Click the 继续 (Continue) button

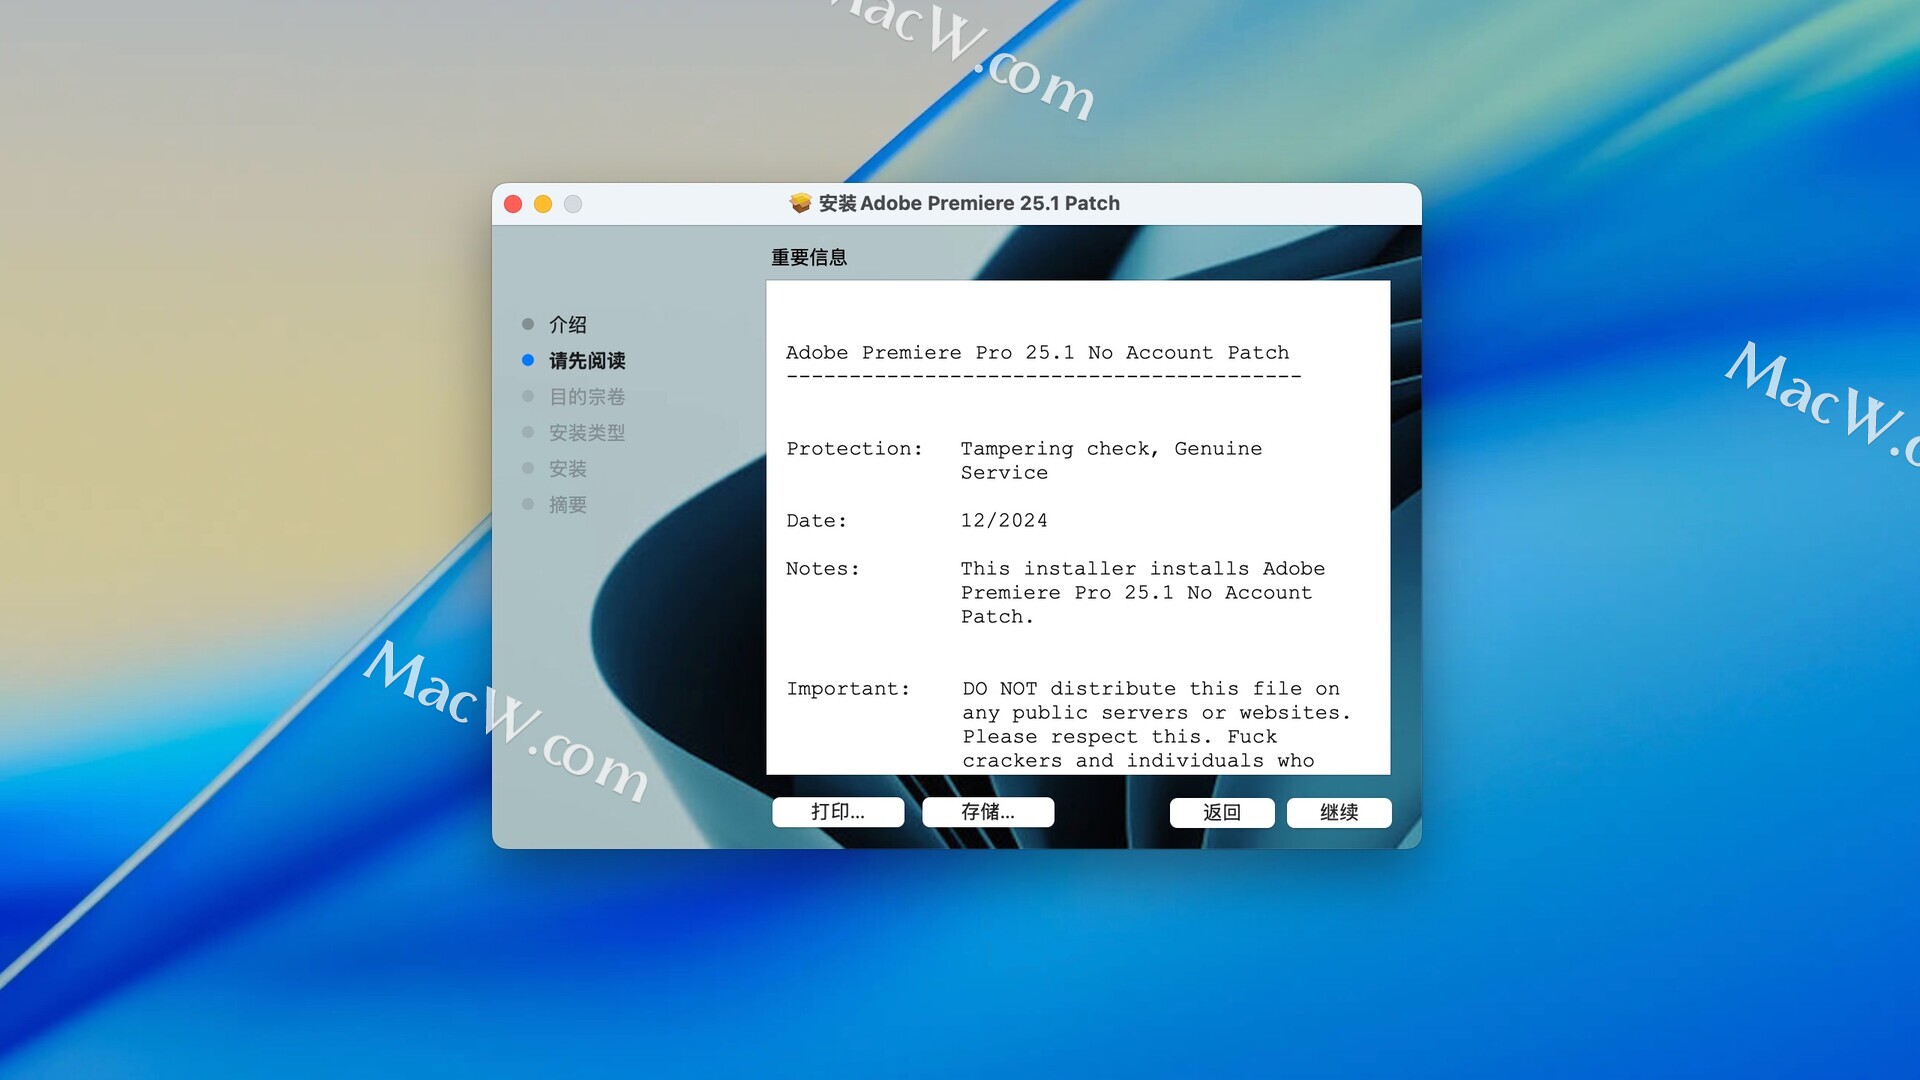tap(1339, 812)
